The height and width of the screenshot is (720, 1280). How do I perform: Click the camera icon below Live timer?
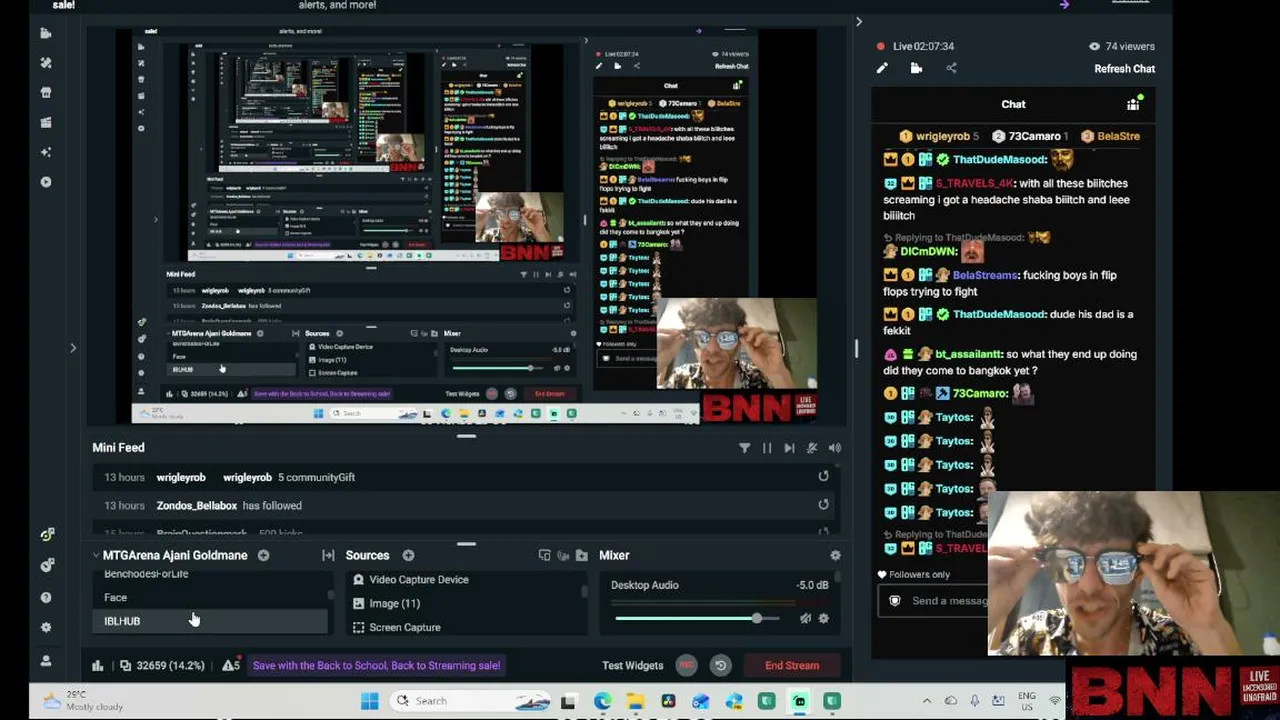coord(916,68)
